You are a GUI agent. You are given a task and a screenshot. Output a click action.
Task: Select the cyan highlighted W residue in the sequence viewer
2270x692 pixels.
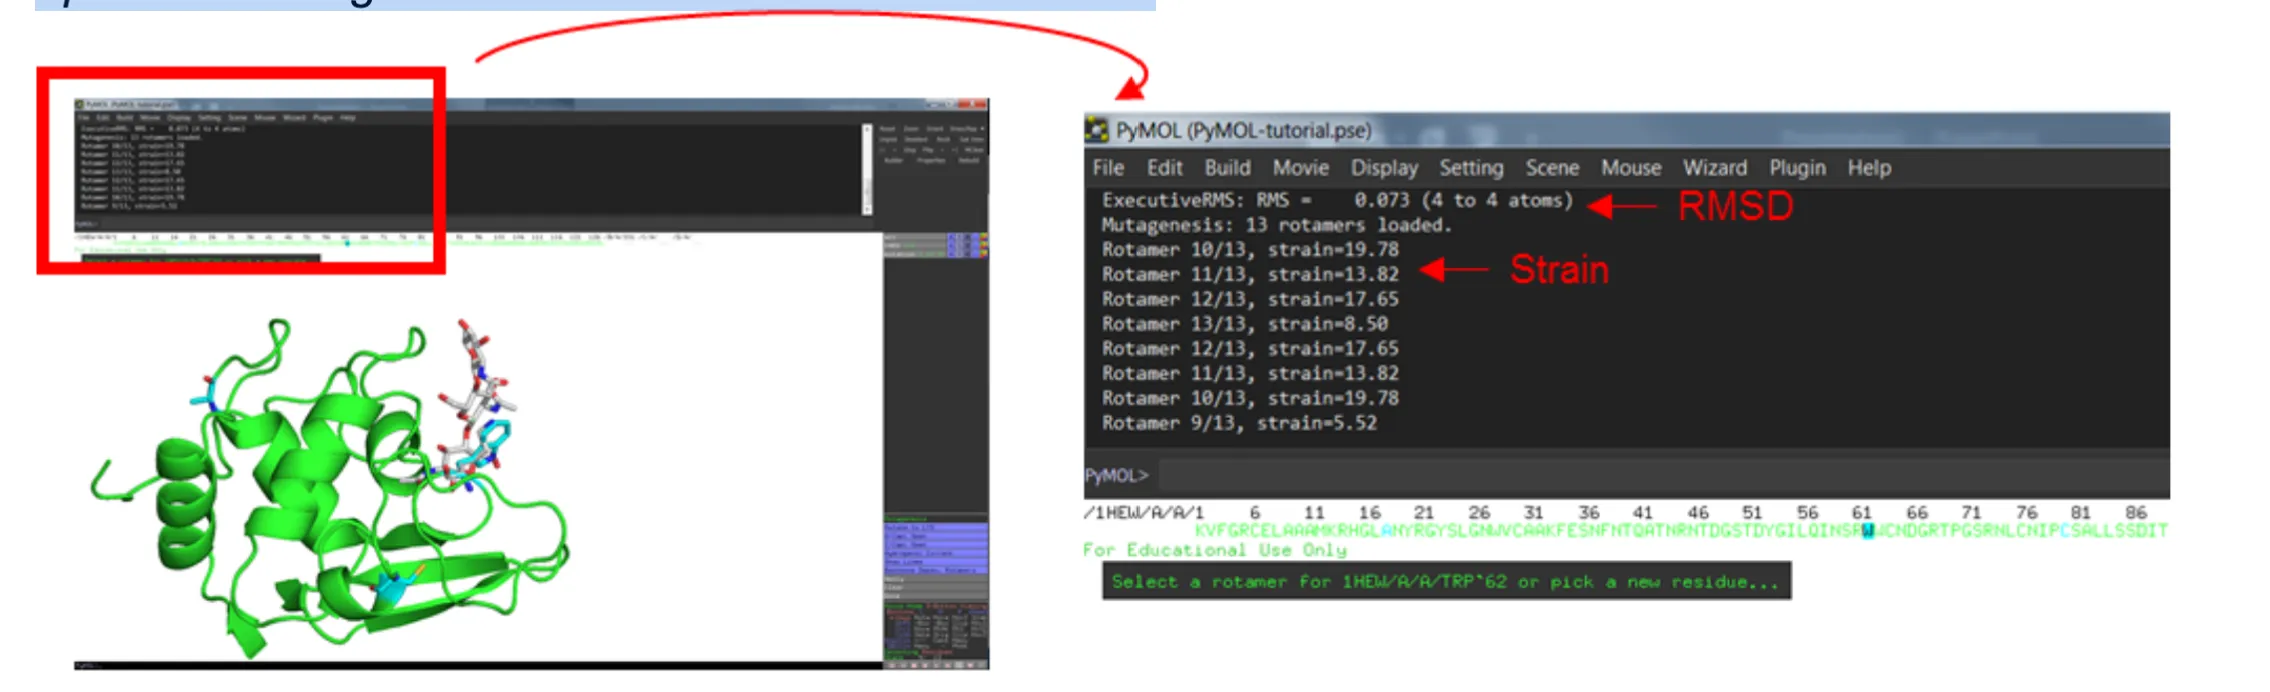click(x=1867, y=531)
